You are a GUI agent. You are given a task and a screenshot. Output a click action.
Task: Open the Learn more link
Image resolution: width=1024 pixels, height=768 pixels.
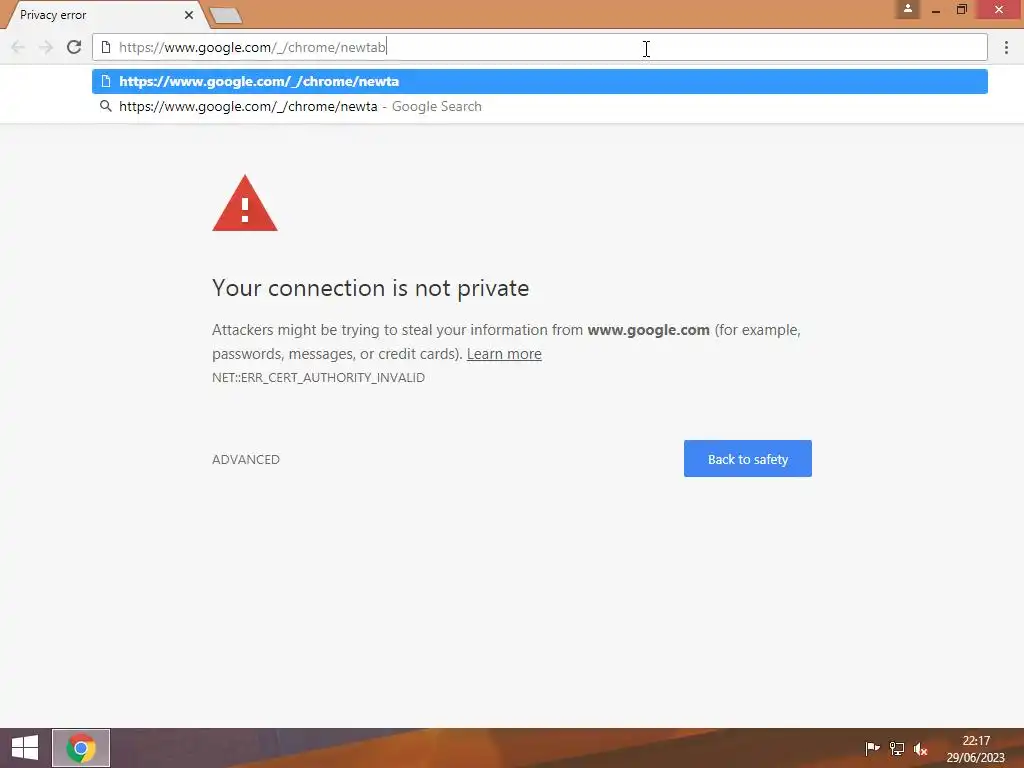(x=504, y=354)
